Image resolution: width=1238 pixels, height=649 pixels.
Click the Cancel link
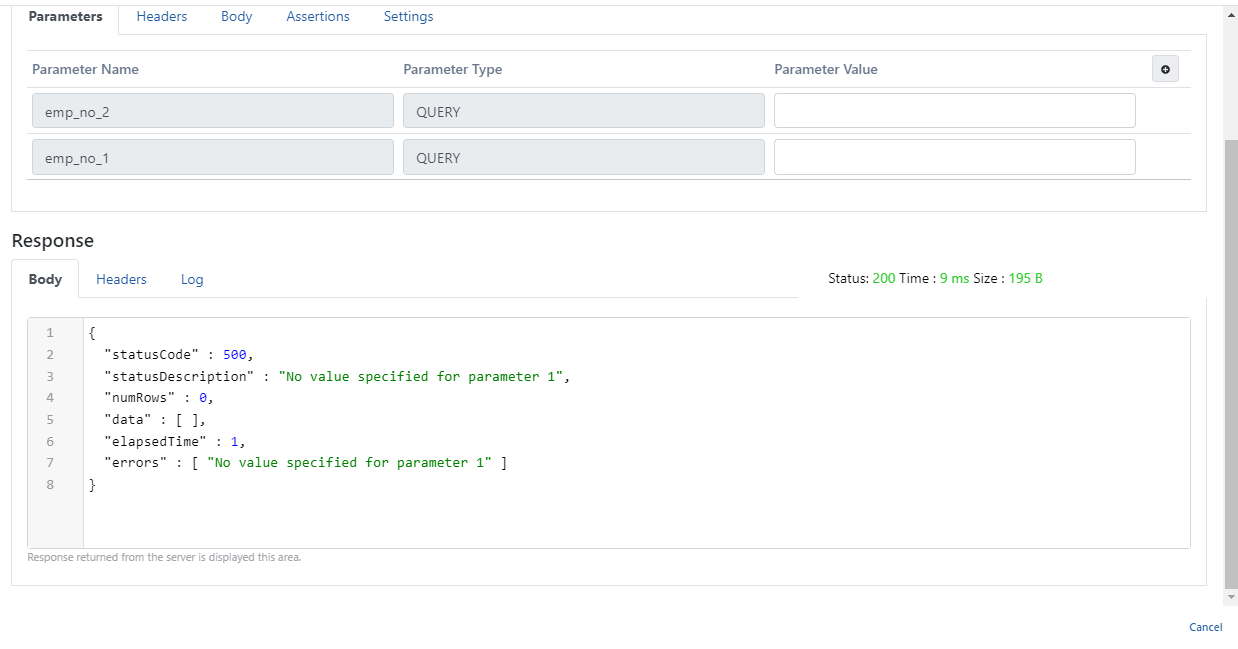click(x=1205, y=627)
